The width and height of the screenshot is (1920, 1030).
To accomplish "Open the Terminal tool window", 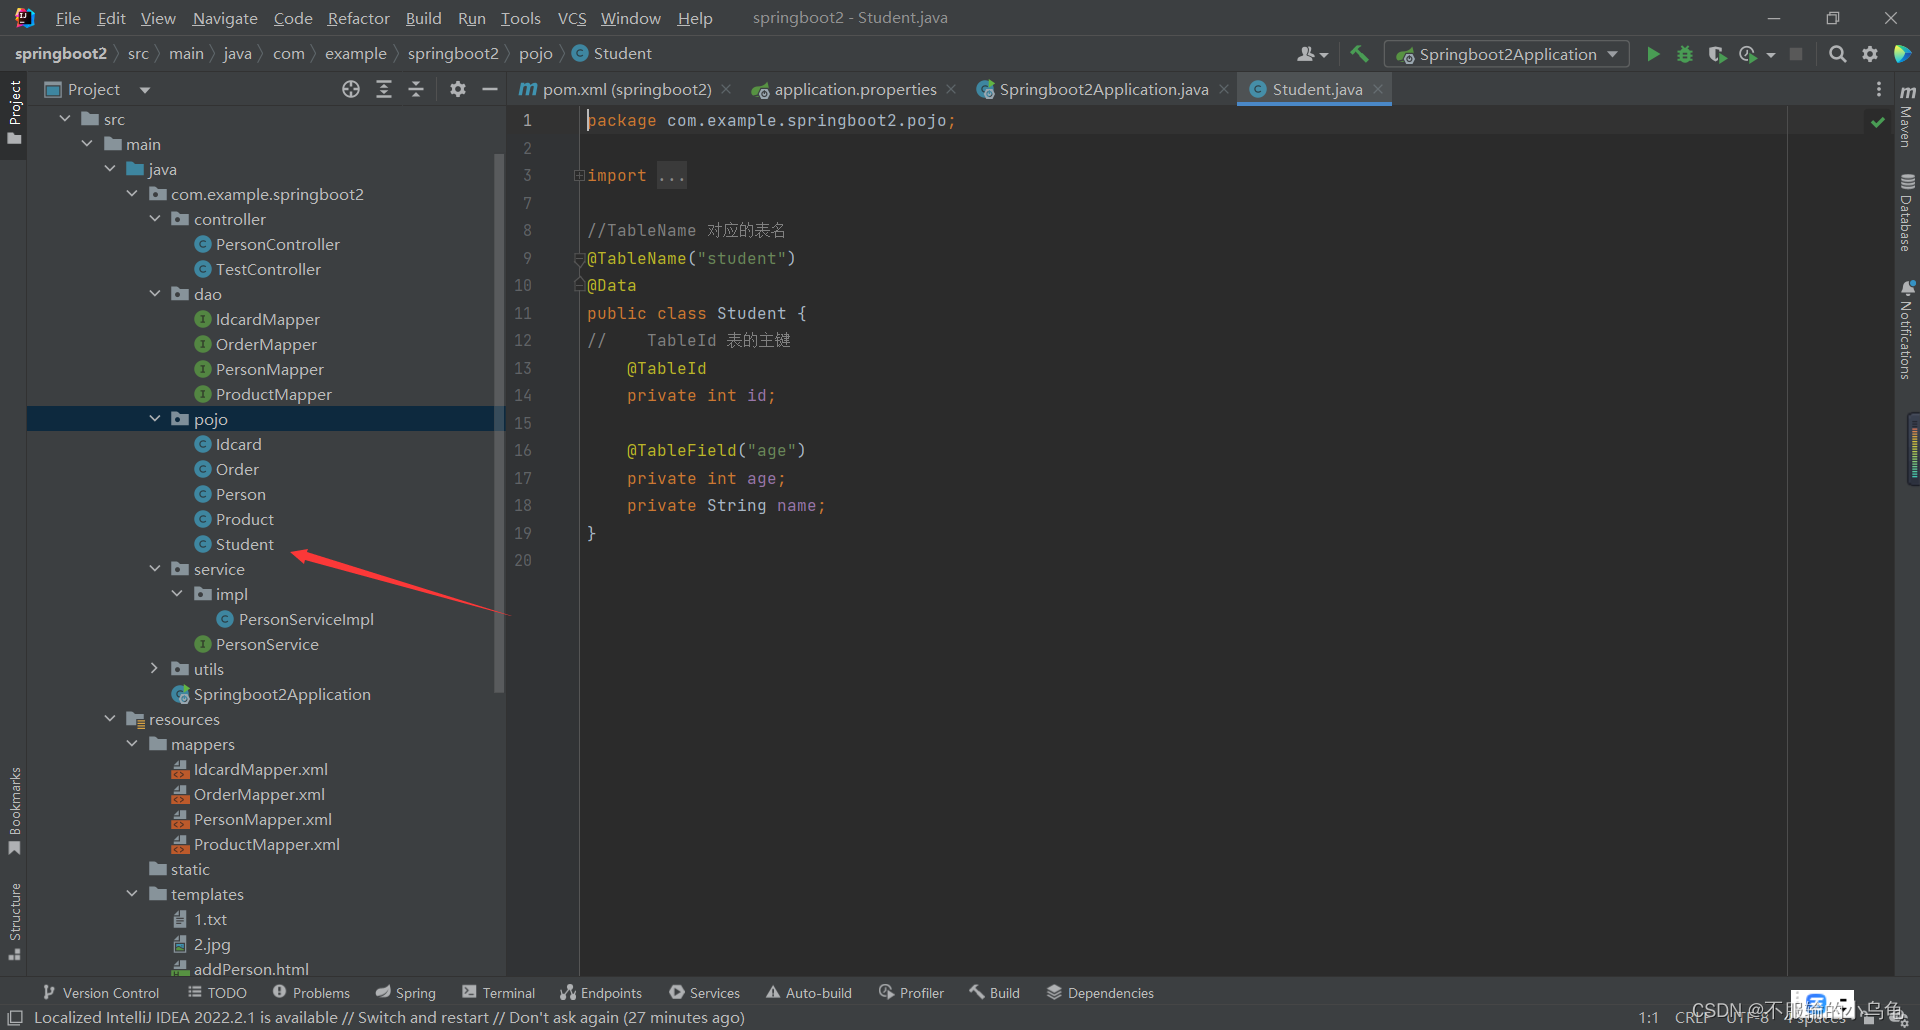I will coord(499,993).
